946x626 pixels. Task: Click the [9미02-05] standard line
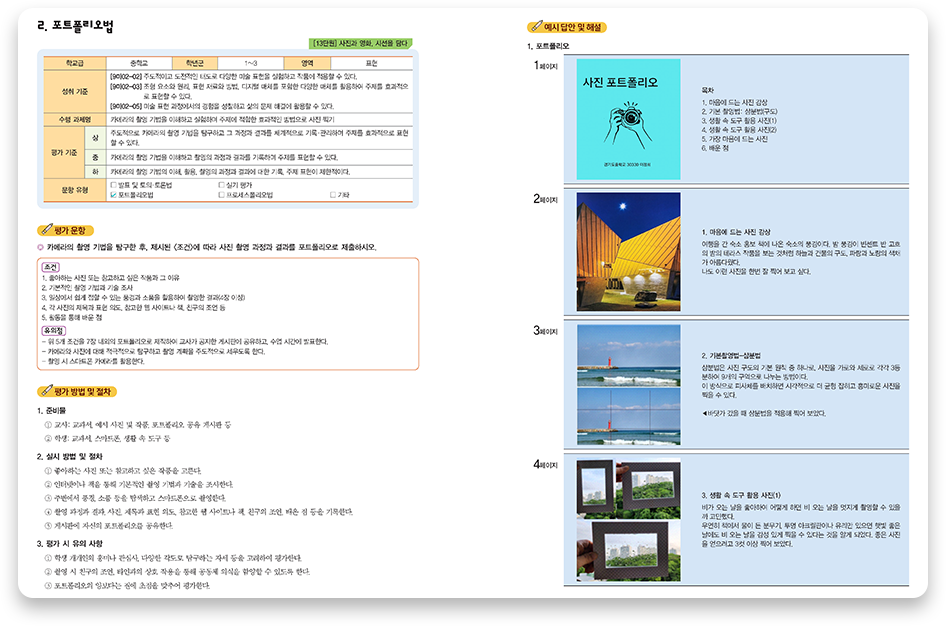[x=221, y=106]
